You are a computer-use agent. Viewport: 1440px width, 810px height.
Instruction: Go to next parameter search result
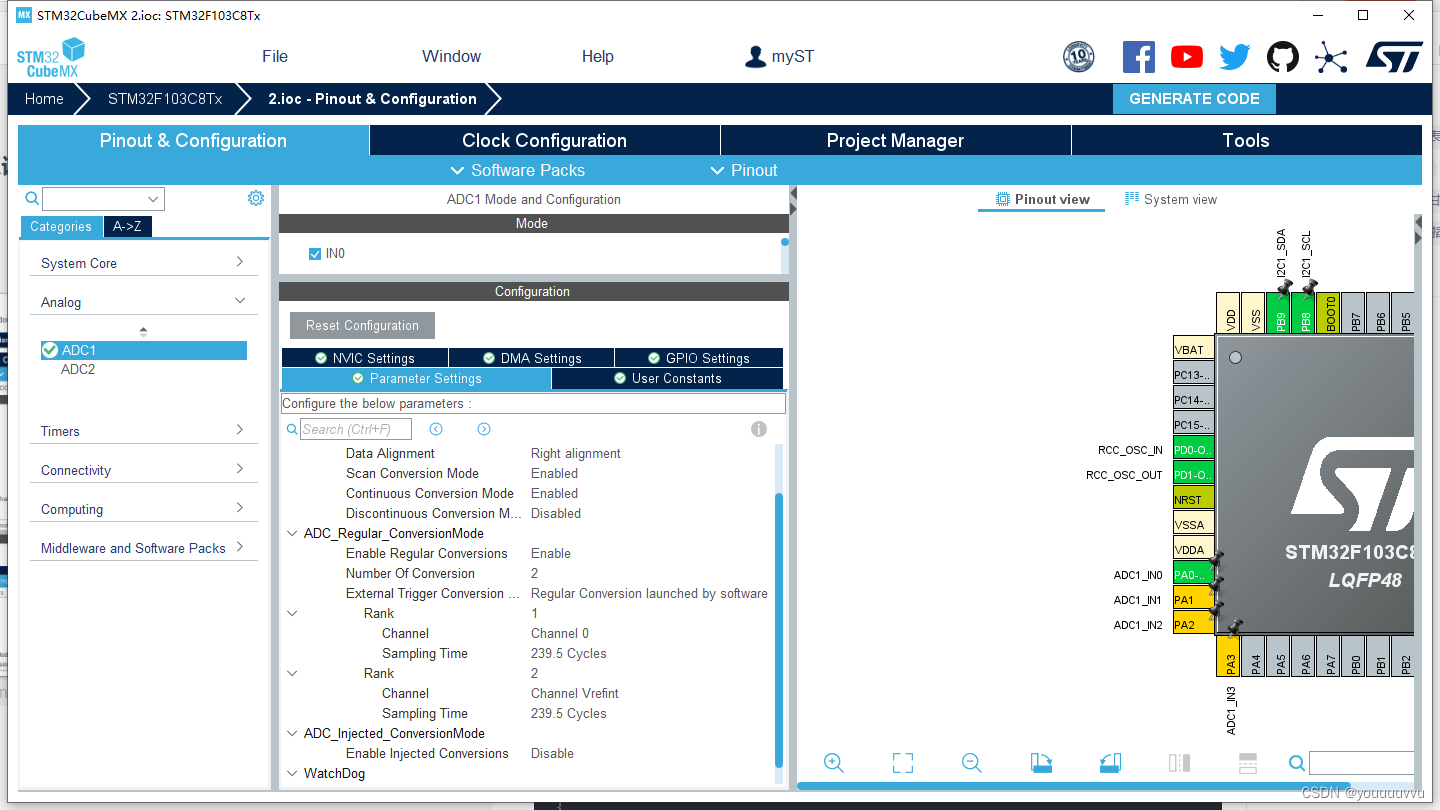tap(484, 429)
